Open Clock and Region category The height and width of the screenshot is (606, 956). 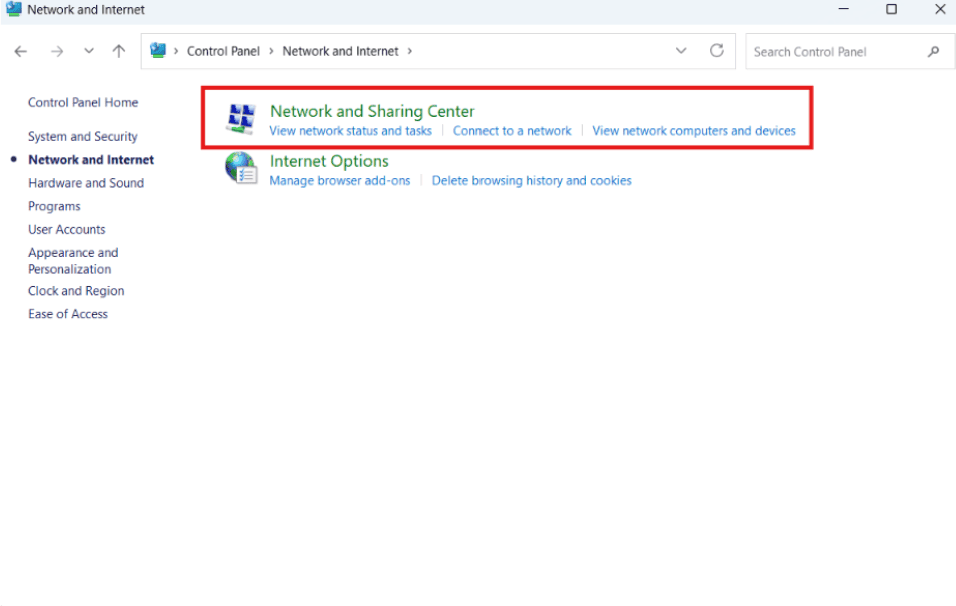[x=76, y=291]
